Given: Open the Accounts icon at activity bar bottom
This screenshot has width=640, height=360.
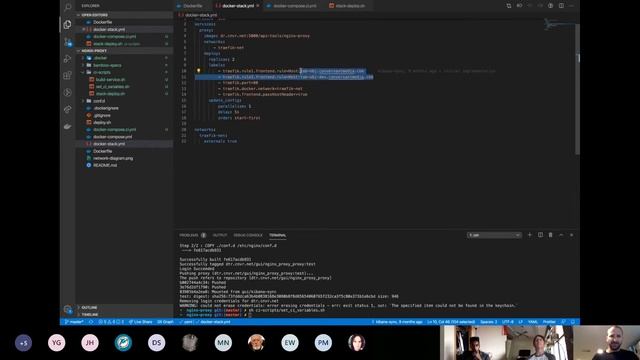Looking at the screenshot, I should [x=68, y=310].
